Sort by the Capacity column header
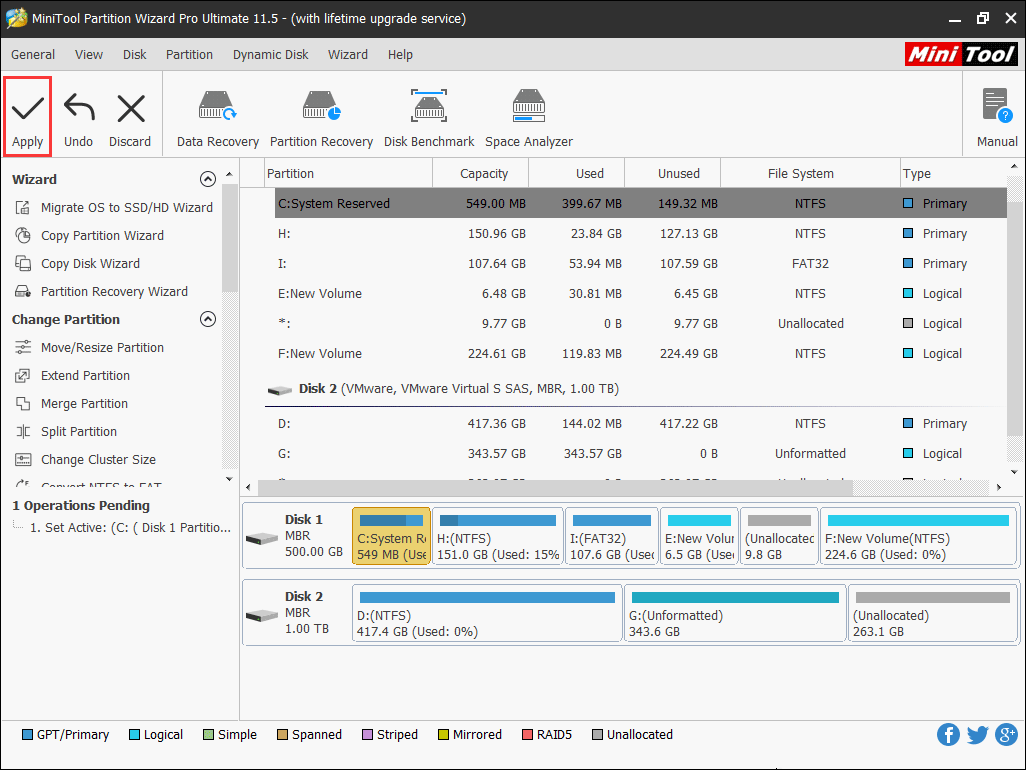 click(x=480, y=173)
